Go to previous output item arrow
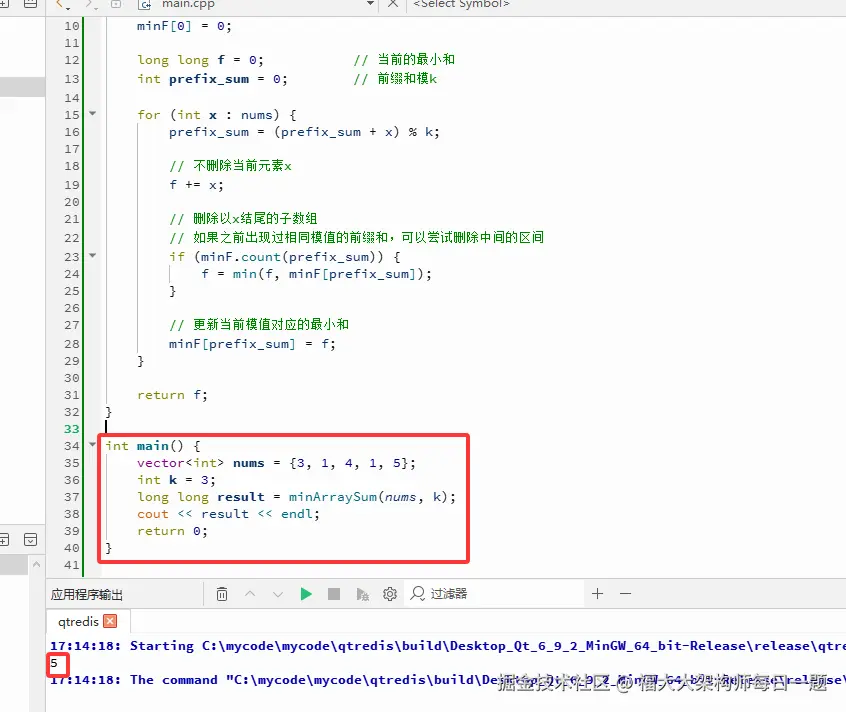 250,594
